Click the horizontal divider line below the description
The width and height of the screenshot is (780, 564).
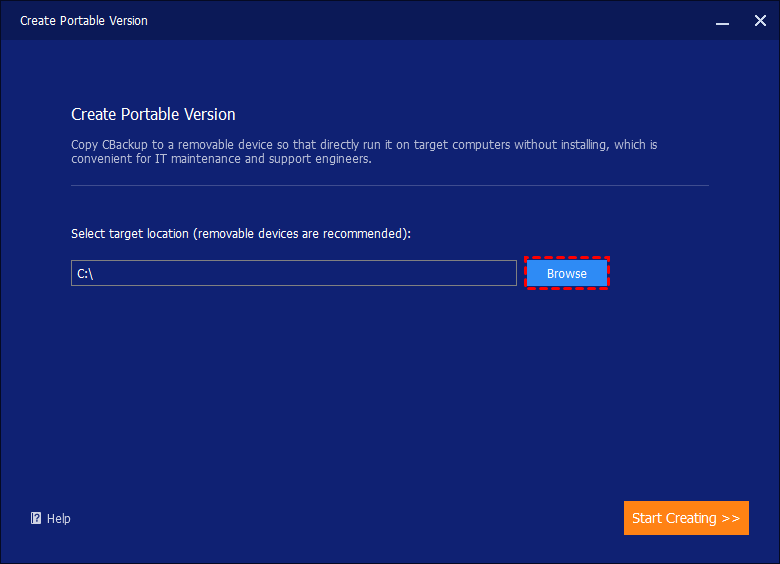point(389,185)
